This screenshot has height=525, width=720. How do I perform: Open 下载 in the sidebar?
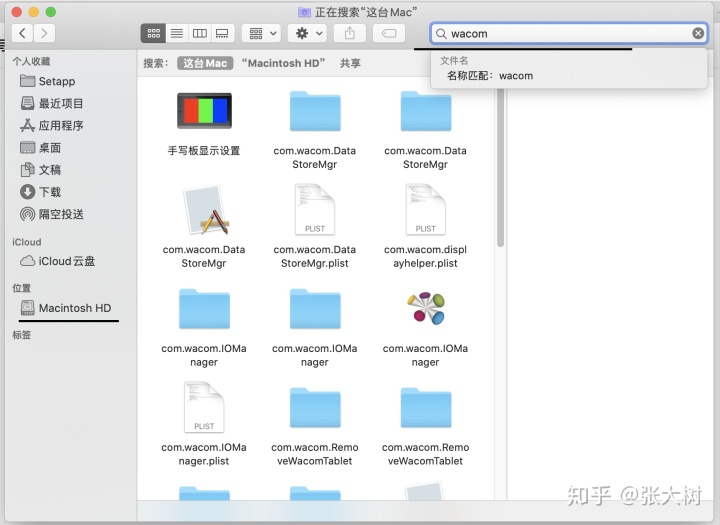pyautogui.click(x=41, y=192)
